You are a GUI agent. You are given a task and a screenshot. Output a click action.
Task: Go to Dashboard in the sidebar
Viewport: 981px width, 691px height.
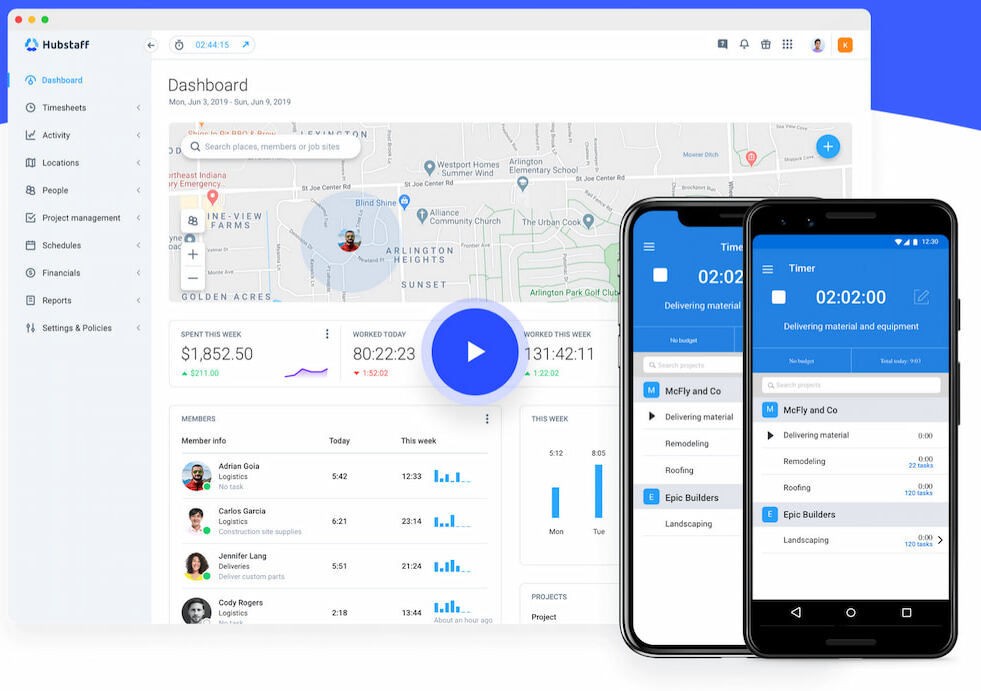(62, 80)
